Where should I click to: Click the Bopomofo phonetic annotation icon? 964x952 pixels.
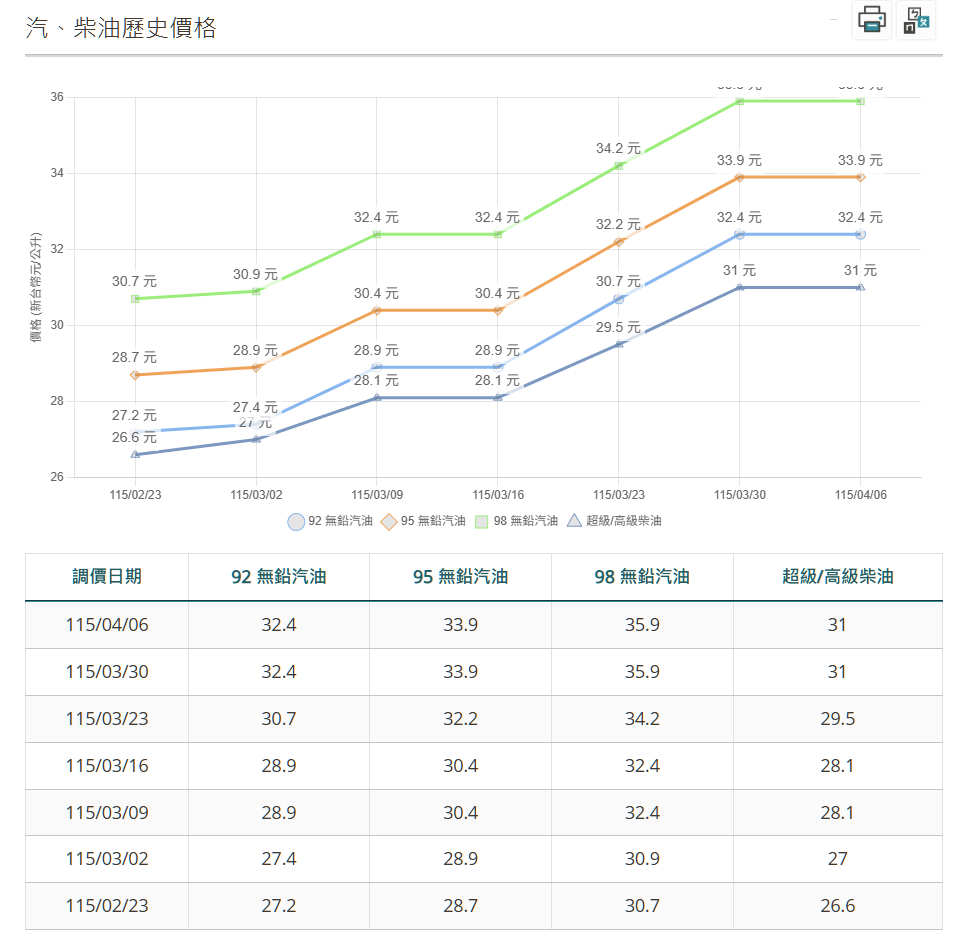point(916,20)
